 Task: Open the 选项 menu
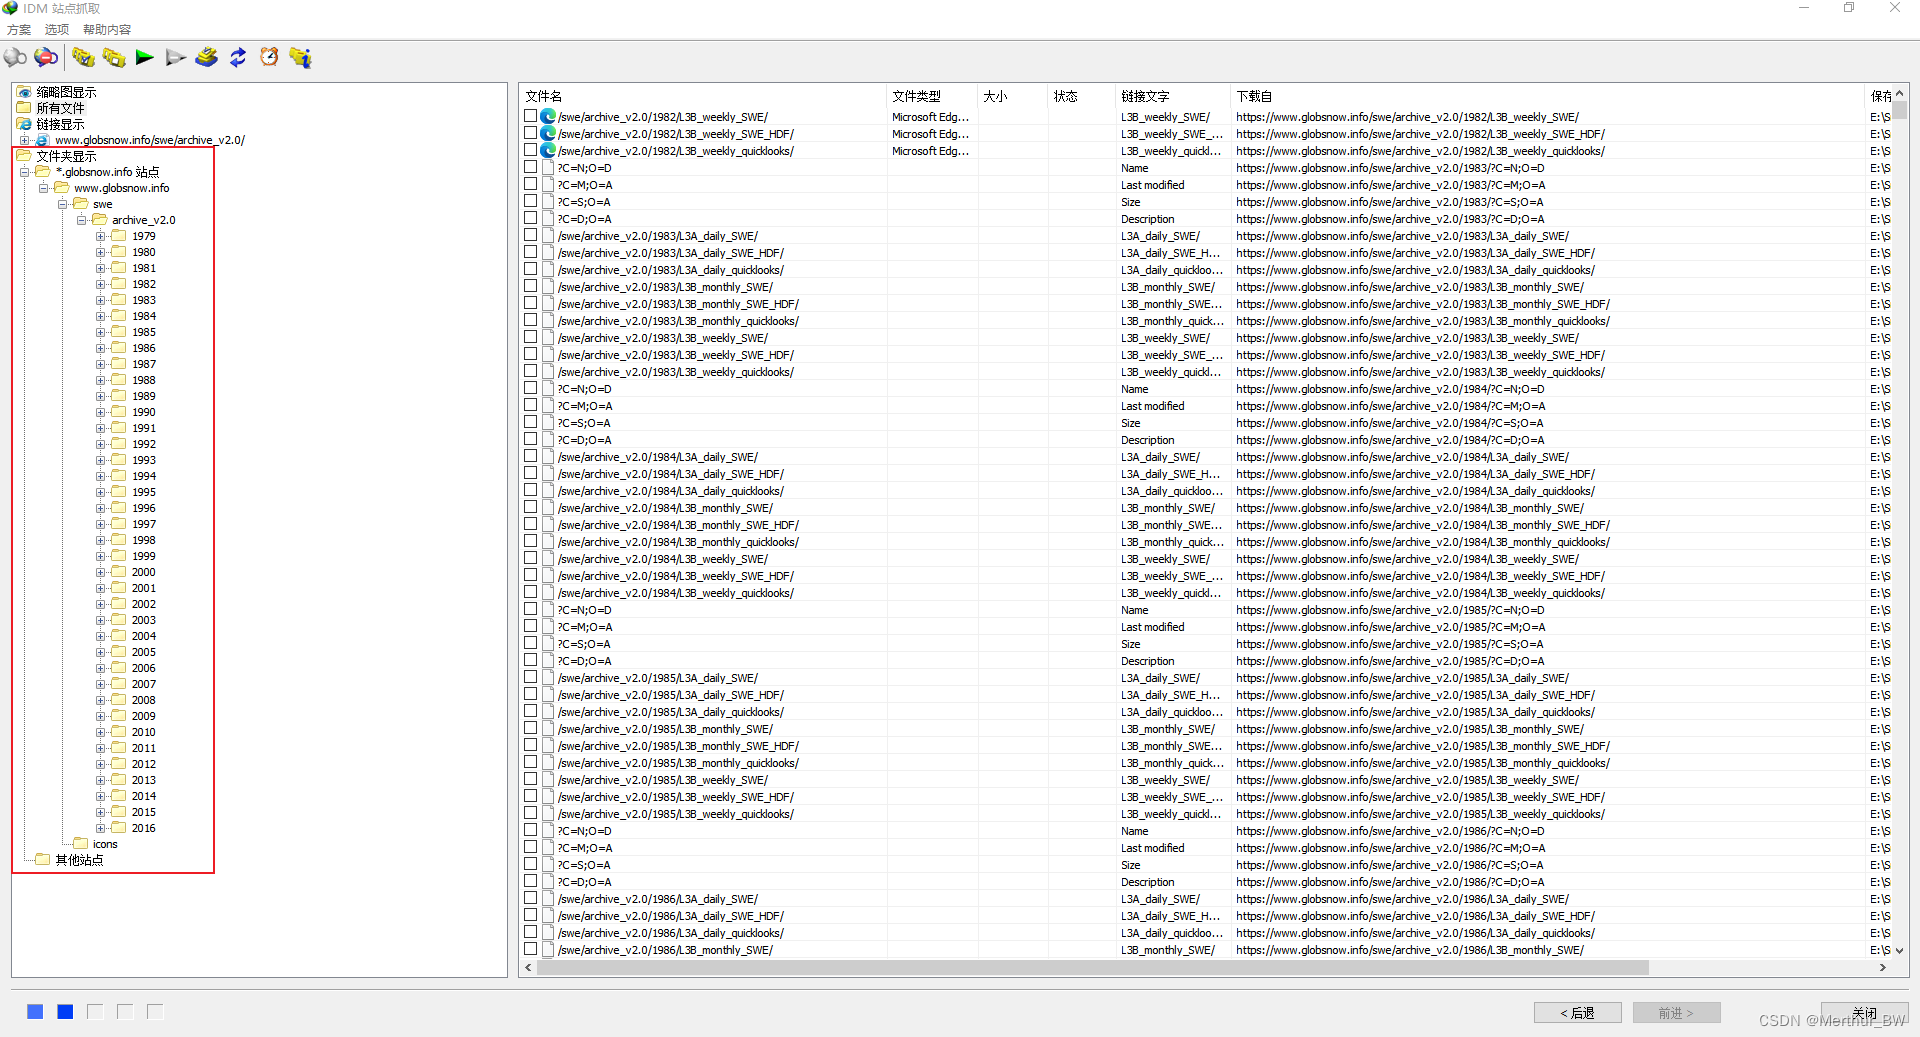point(57,30)
